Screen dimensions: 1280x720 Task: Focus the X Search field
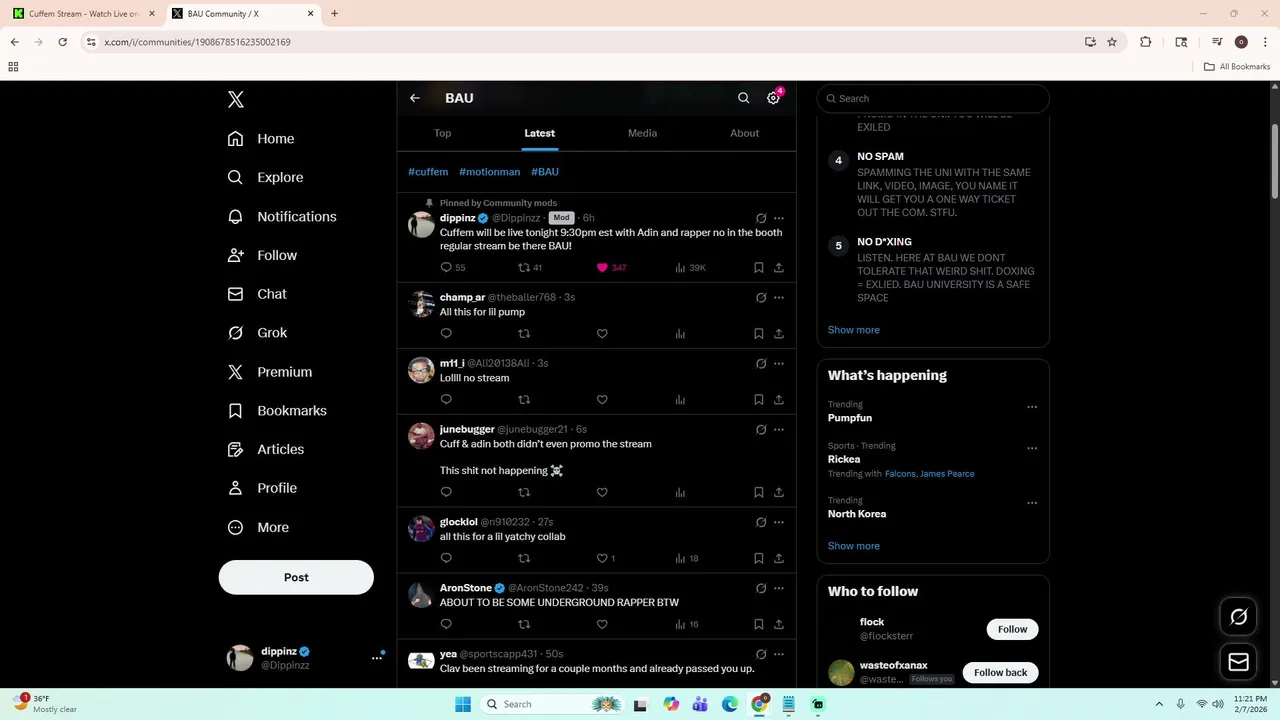933,98
